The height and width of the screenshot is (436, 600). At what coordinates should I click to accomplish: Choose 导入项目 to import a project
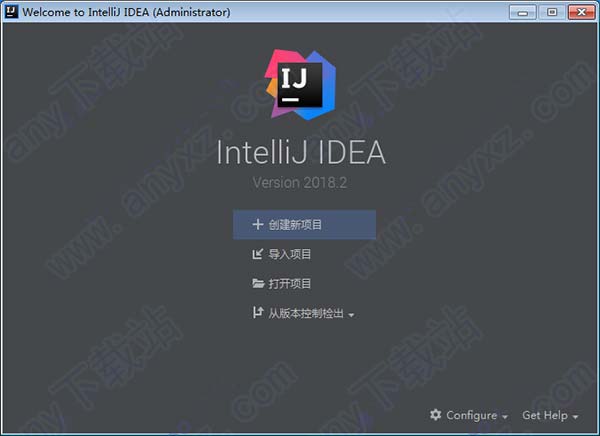coord(290,254)
